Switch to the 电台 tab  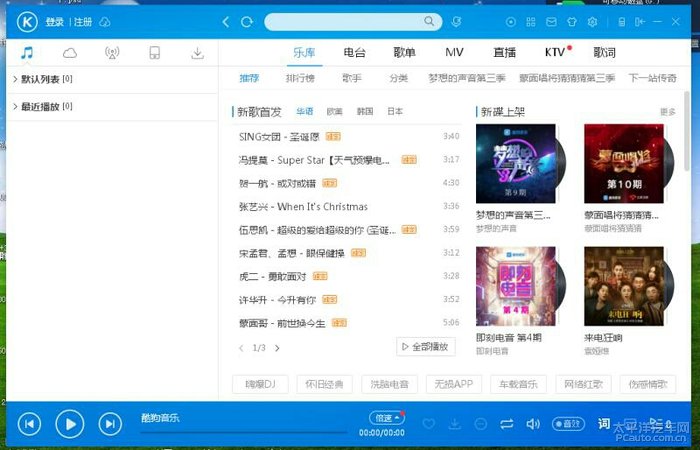point(354,53)
